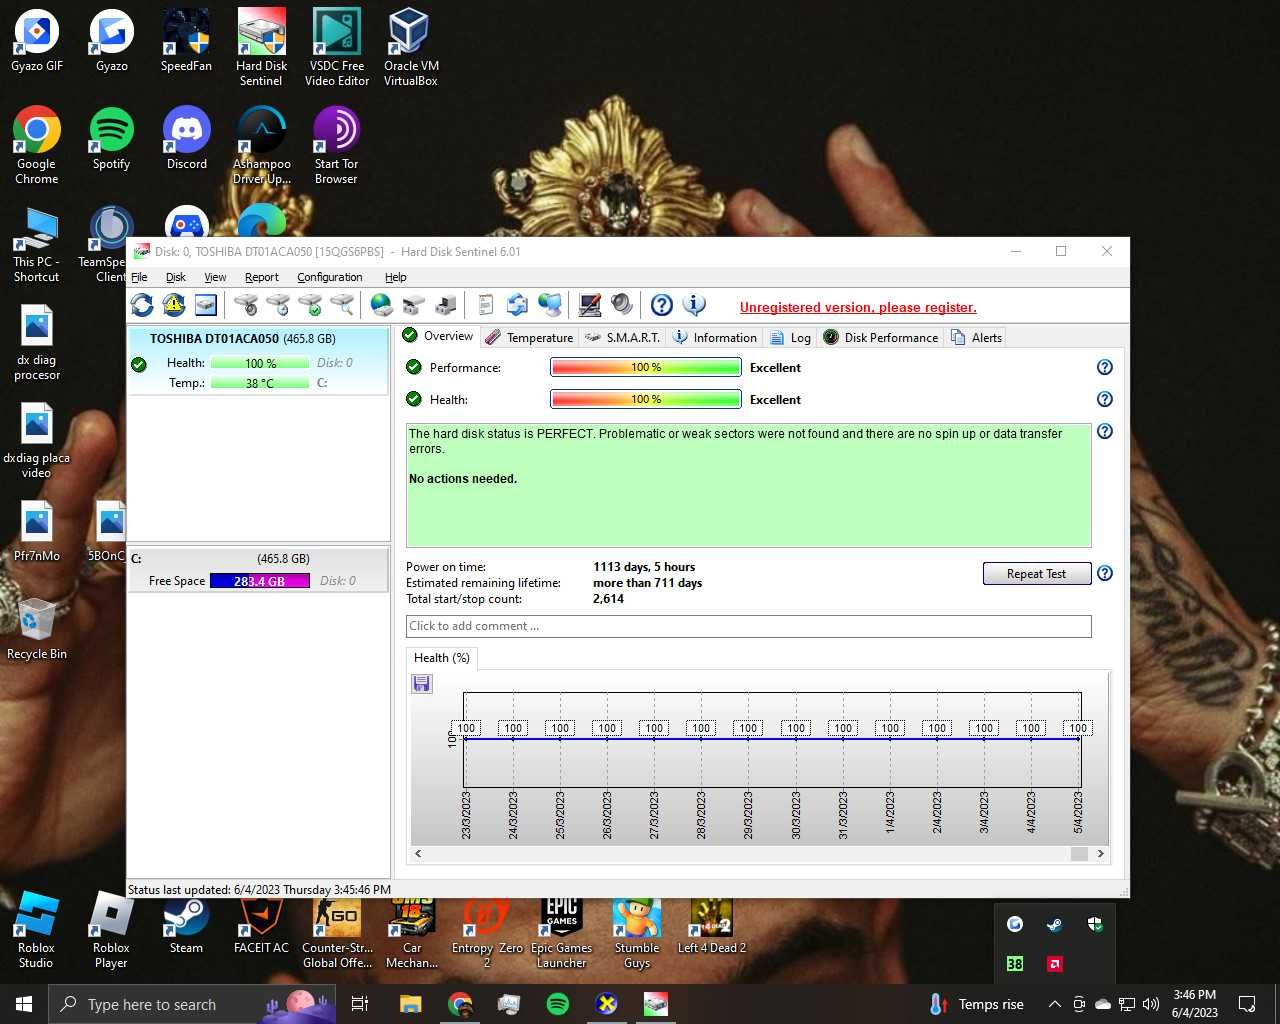Click the globe with monitor toolbar icon
Image resolution: width=1280 pixels, height=1024 pixels.
pos(550,305)
